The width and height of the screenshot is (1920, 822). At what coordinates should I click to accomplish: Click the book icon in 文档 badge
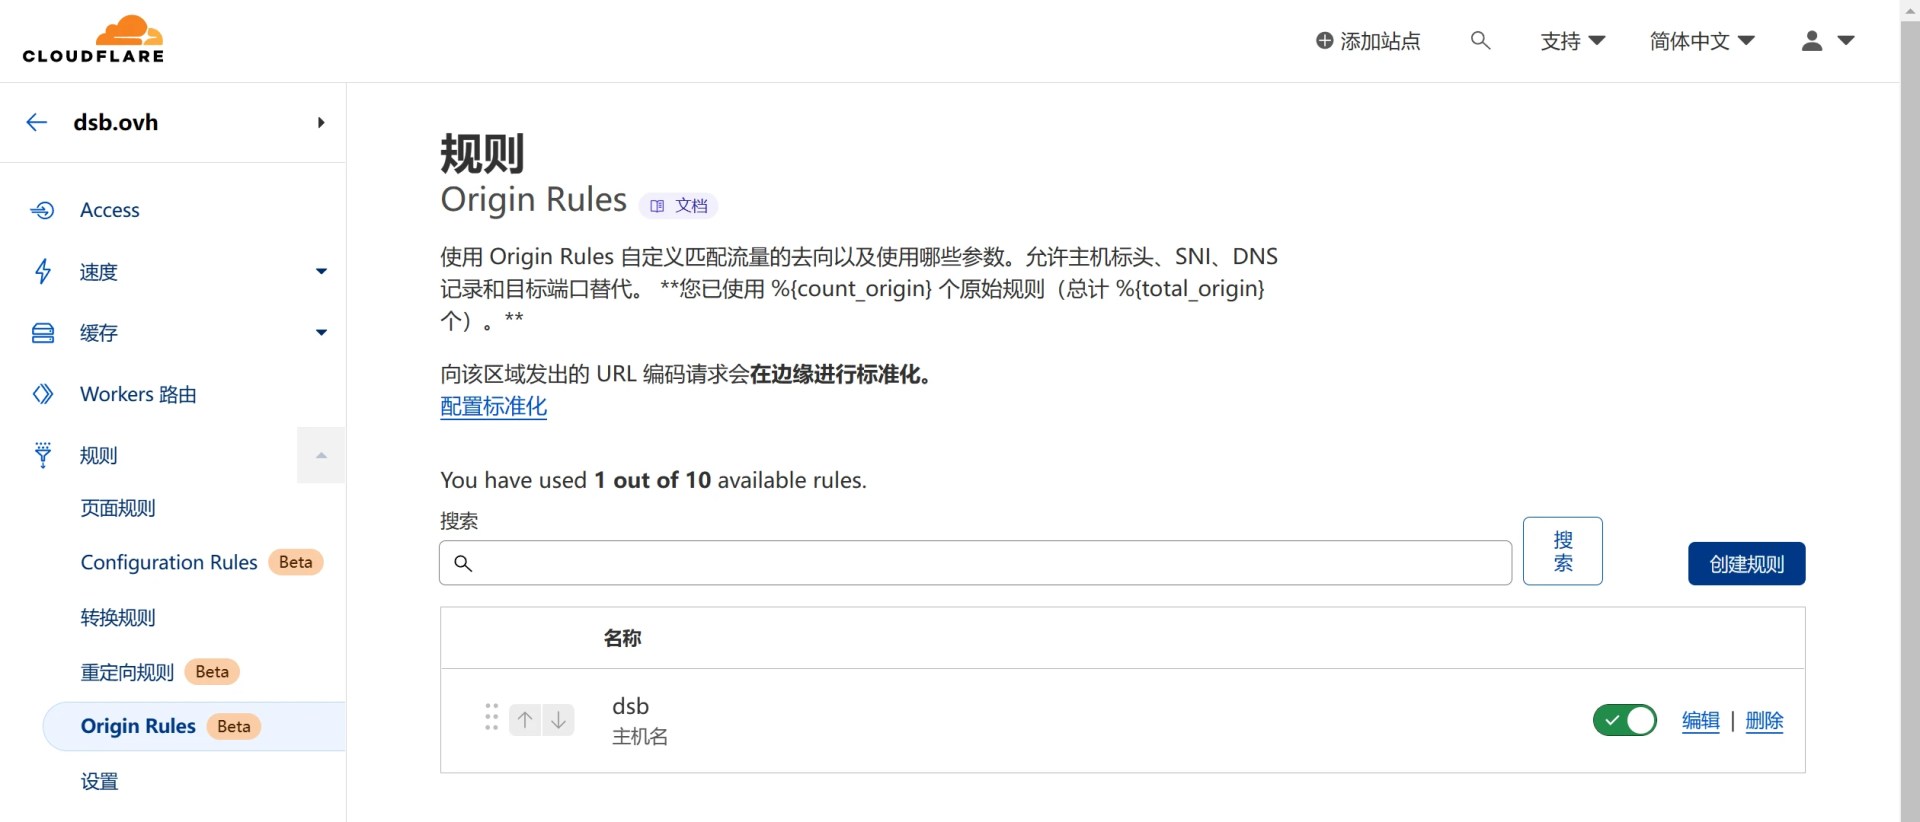657,206
